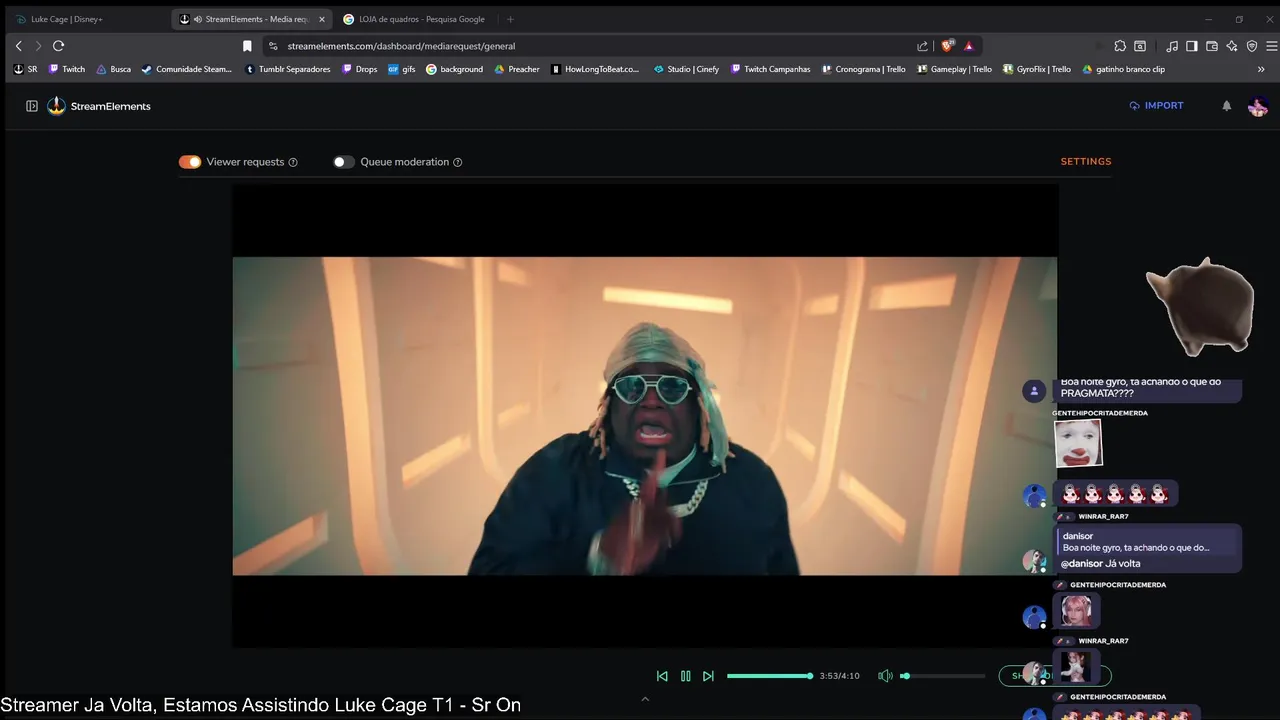Toggle the StreamElements sidebar panel icon

coord(32,106)
